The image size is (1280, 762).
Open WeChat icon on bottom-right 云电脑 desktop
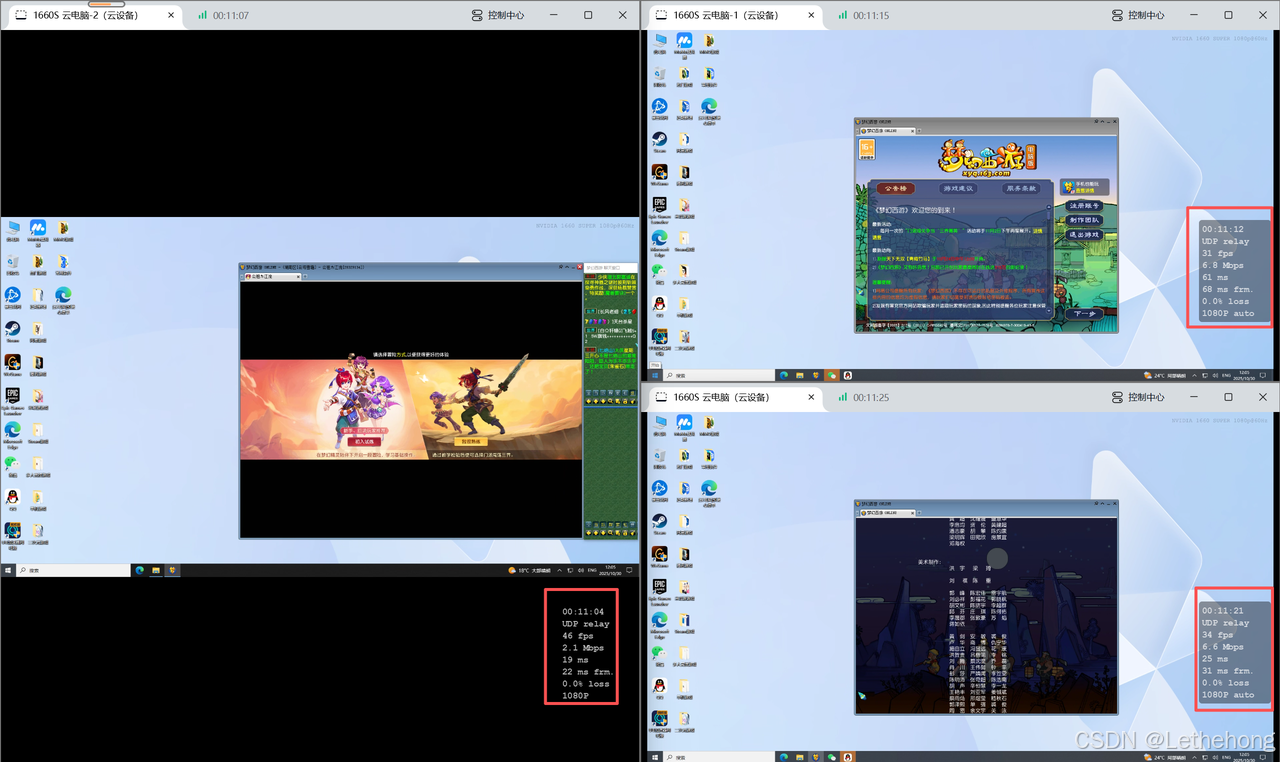coord(660,654)
